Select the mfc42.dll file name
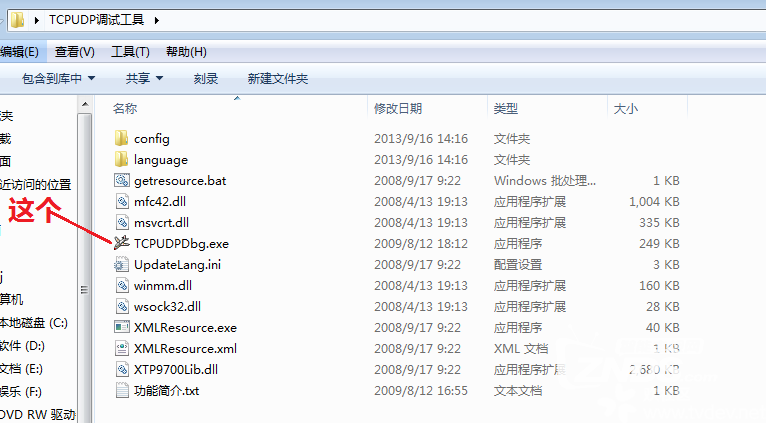Image resolution: width=766 pixels, height=423 pixels. 160,202
